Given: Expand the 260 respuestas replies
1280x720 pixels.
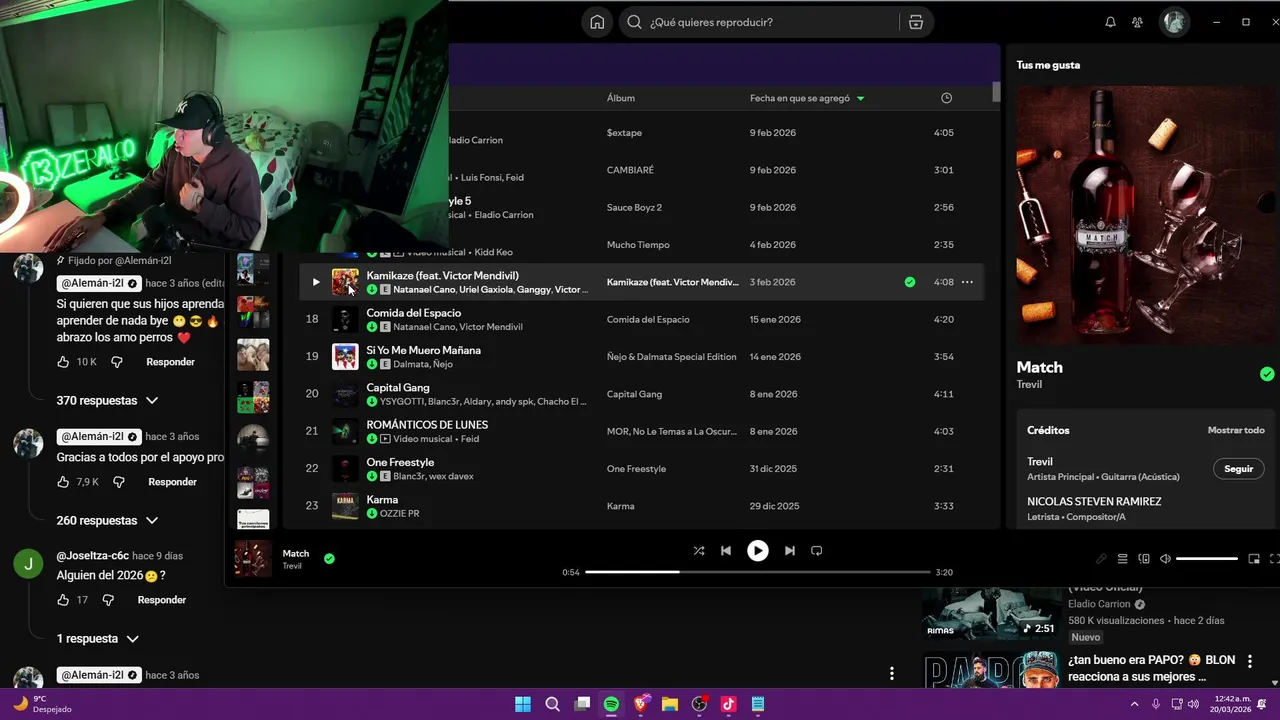Looking at the screenshot, I should click(107, 521).
